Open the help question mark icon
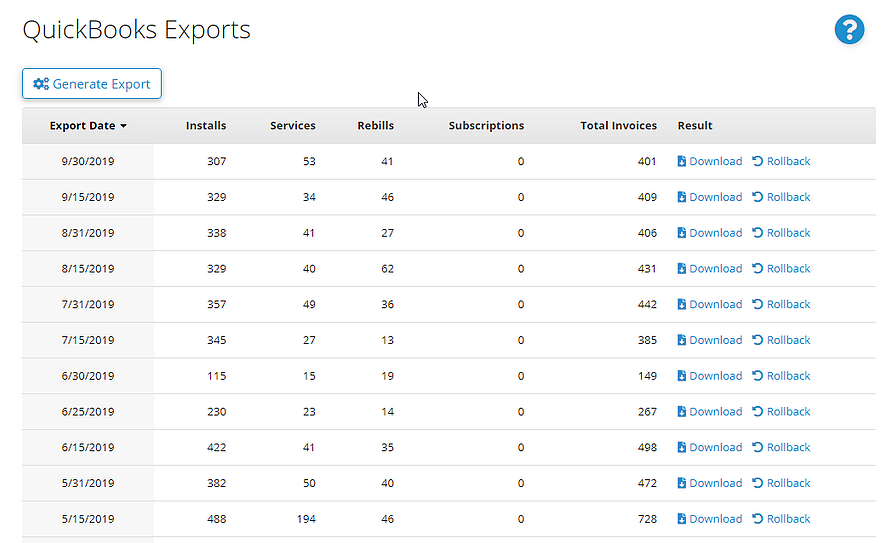The image size is (887, 543). [x=849, y=30]
